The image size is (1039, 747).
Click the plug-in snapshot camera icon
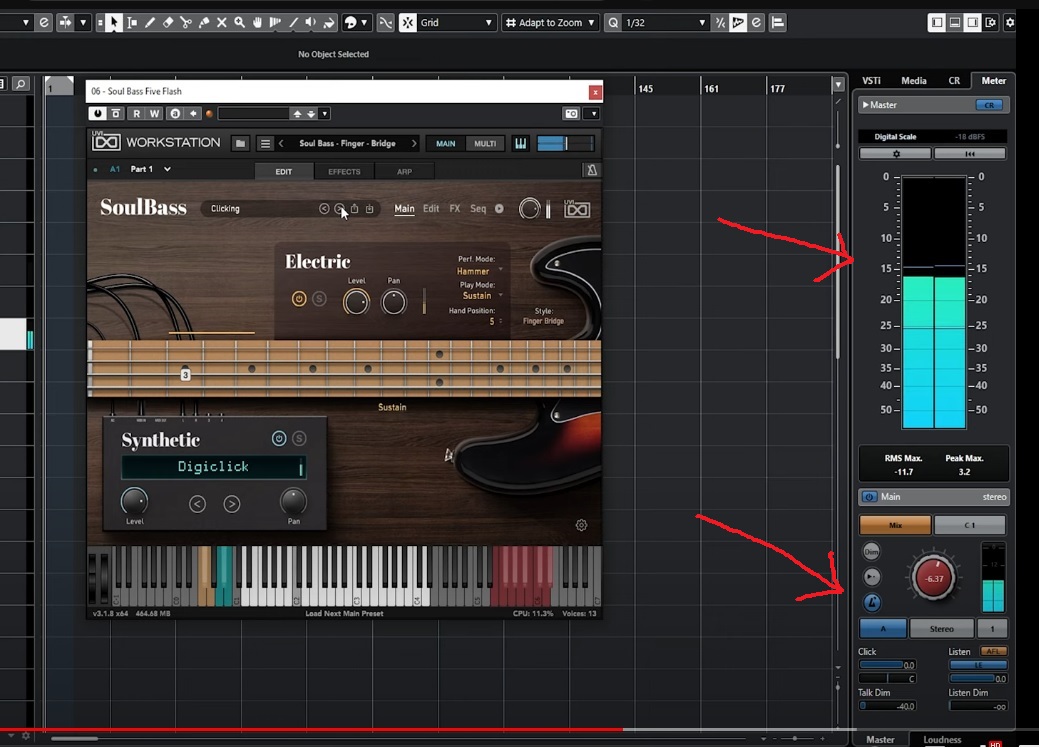(x=571, y=113)
